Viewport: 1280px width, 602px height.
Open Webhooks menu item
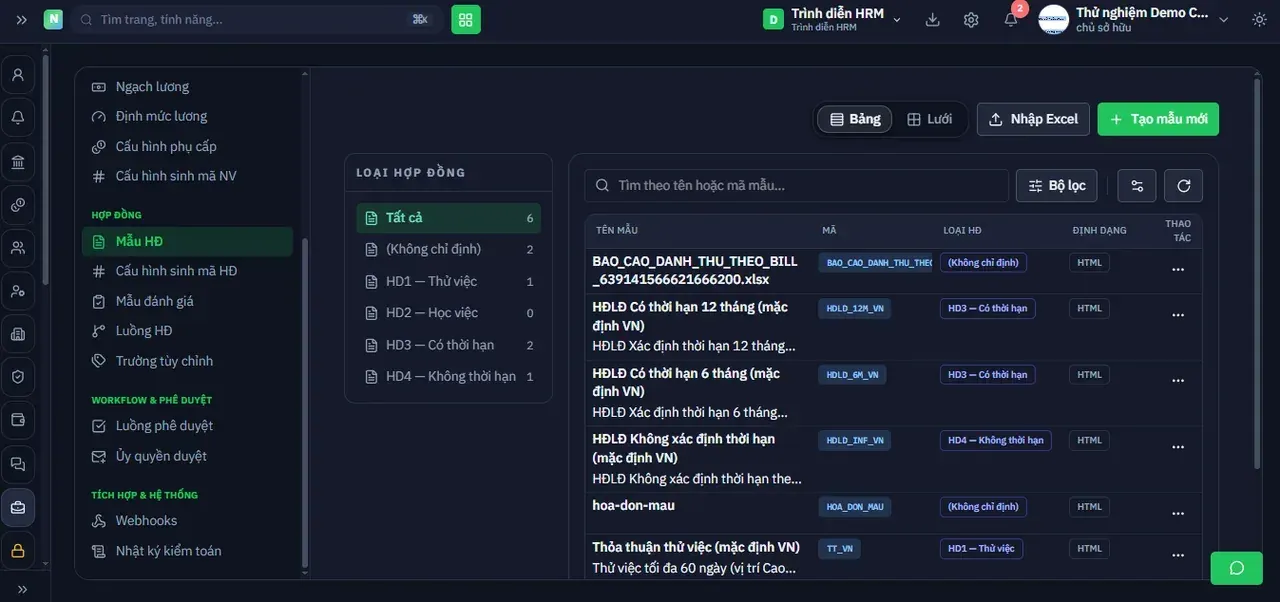click(187, 521)
